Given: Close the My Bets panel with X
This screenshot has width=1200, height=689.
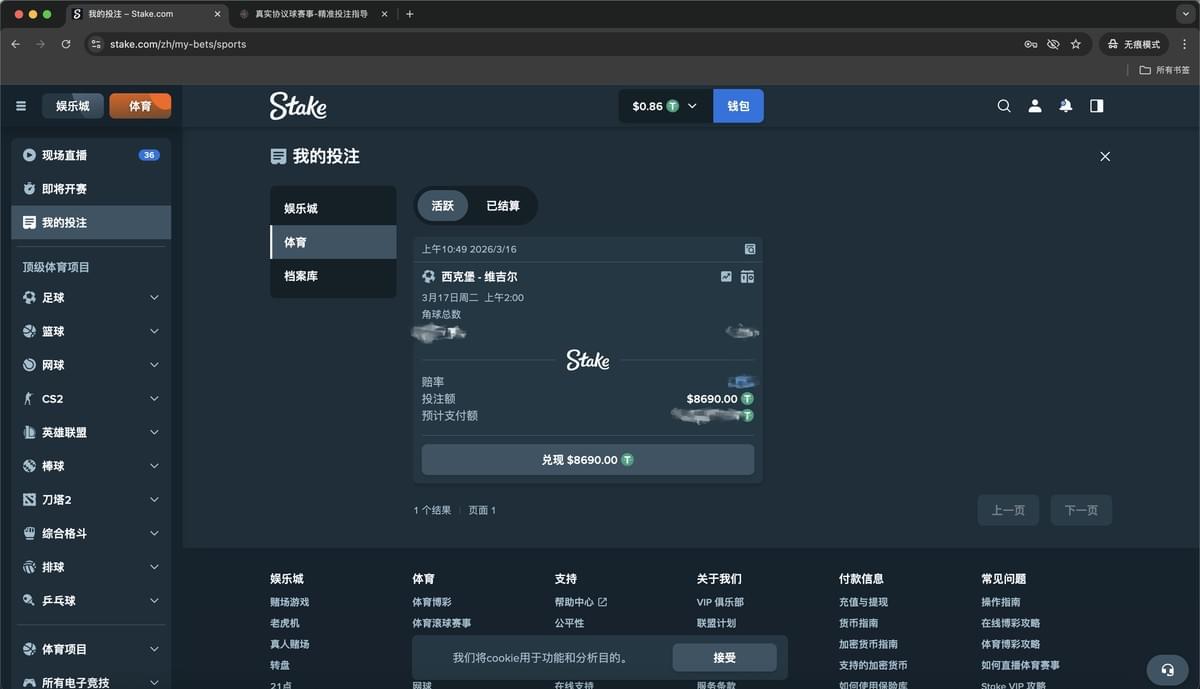Looking at the screenshot, I should click(x=1105, y=156).
